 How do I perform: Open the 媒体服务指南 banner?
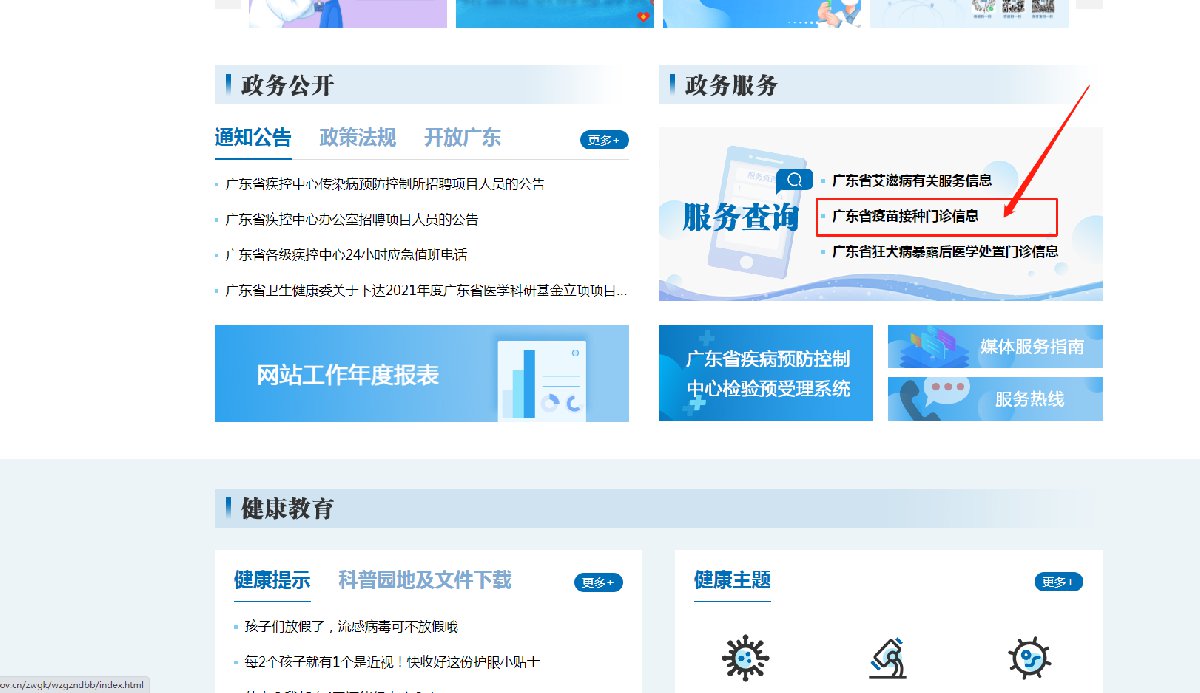tap(995, 347)
